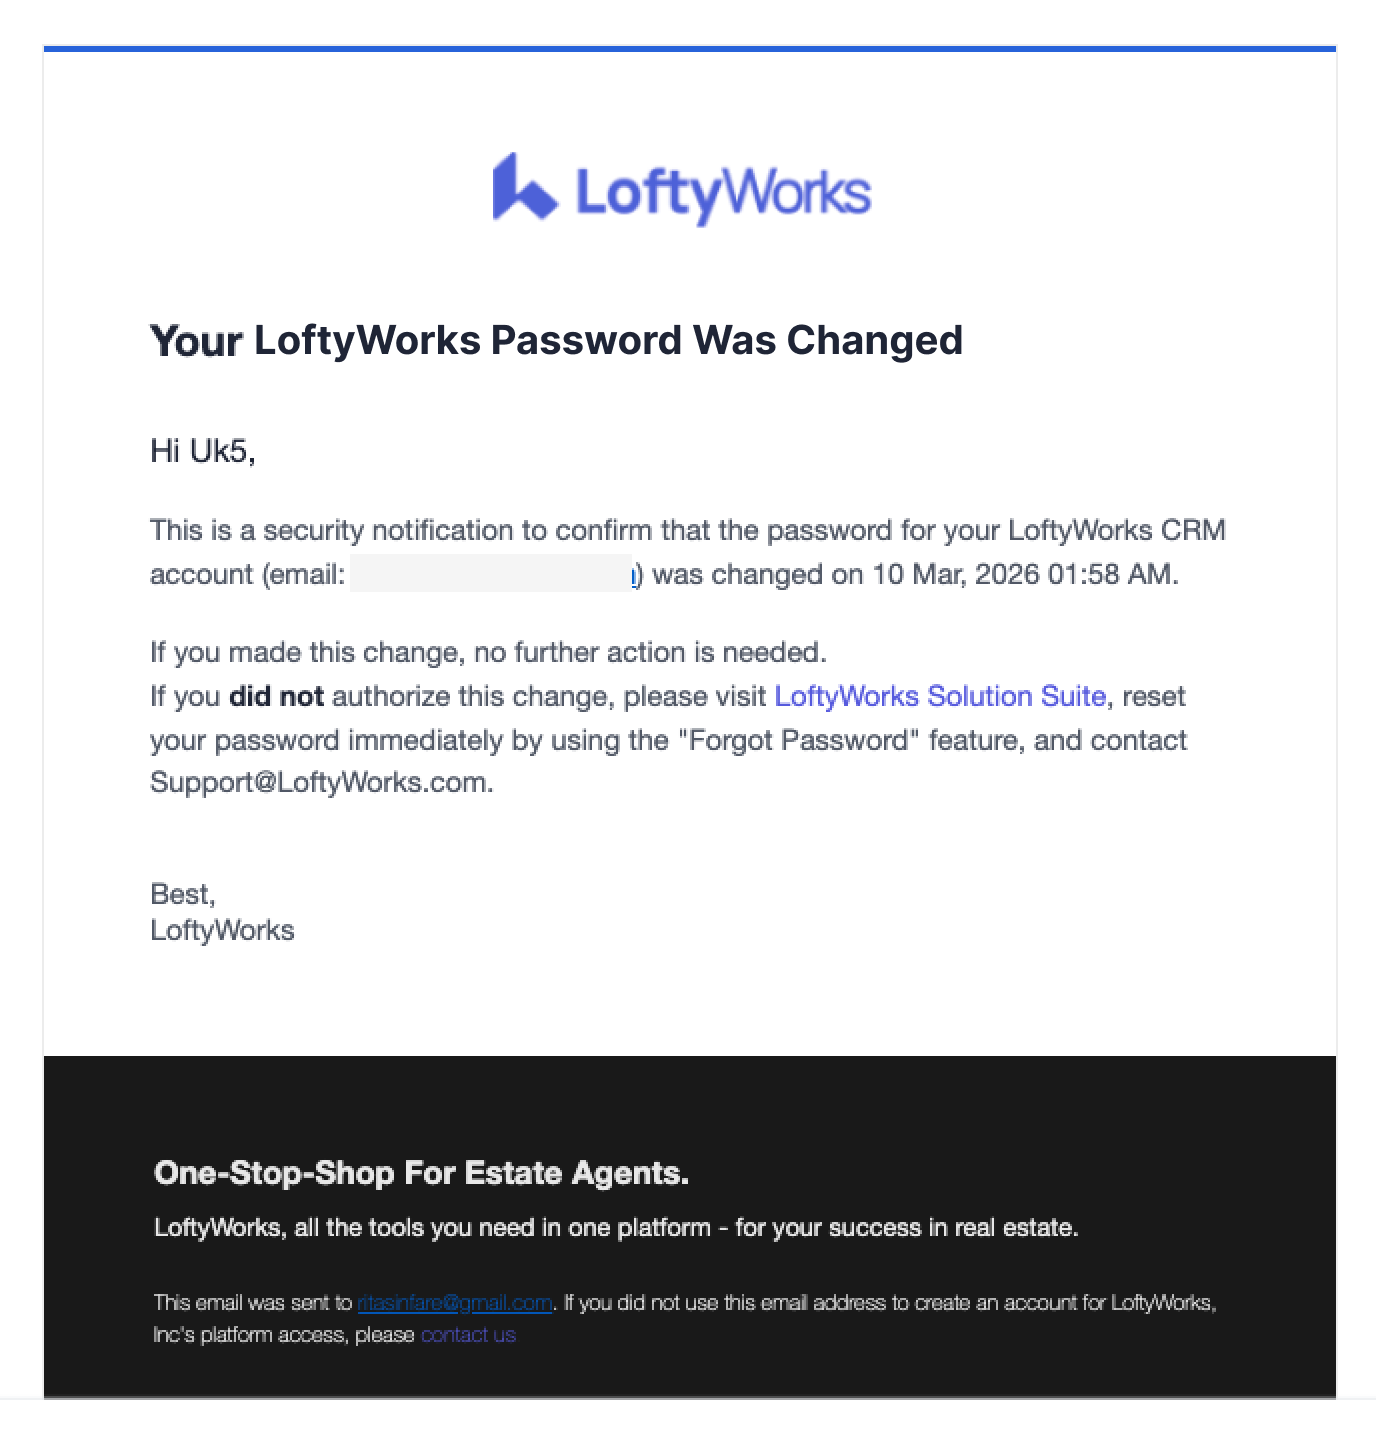The width and height of the screenshot is (1376, 1446).
Task: Click the "This email was sent to" footer text
Action: [252, 1303]
